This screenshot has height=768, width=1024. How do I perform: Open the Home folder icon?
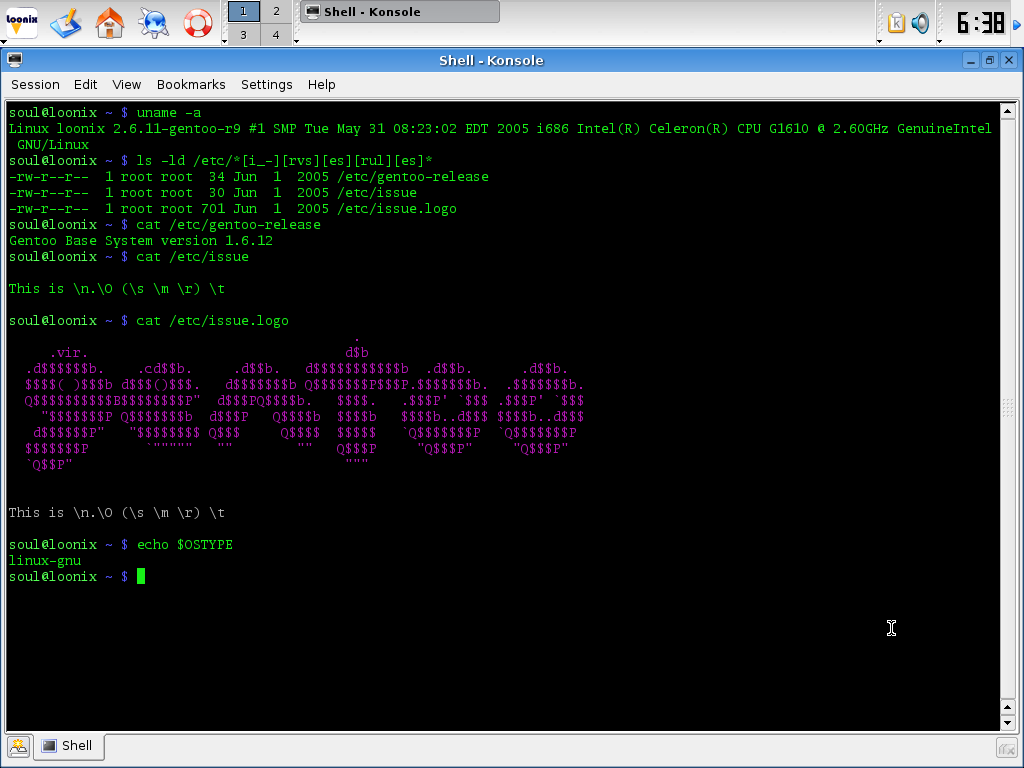tap(110, 23)
